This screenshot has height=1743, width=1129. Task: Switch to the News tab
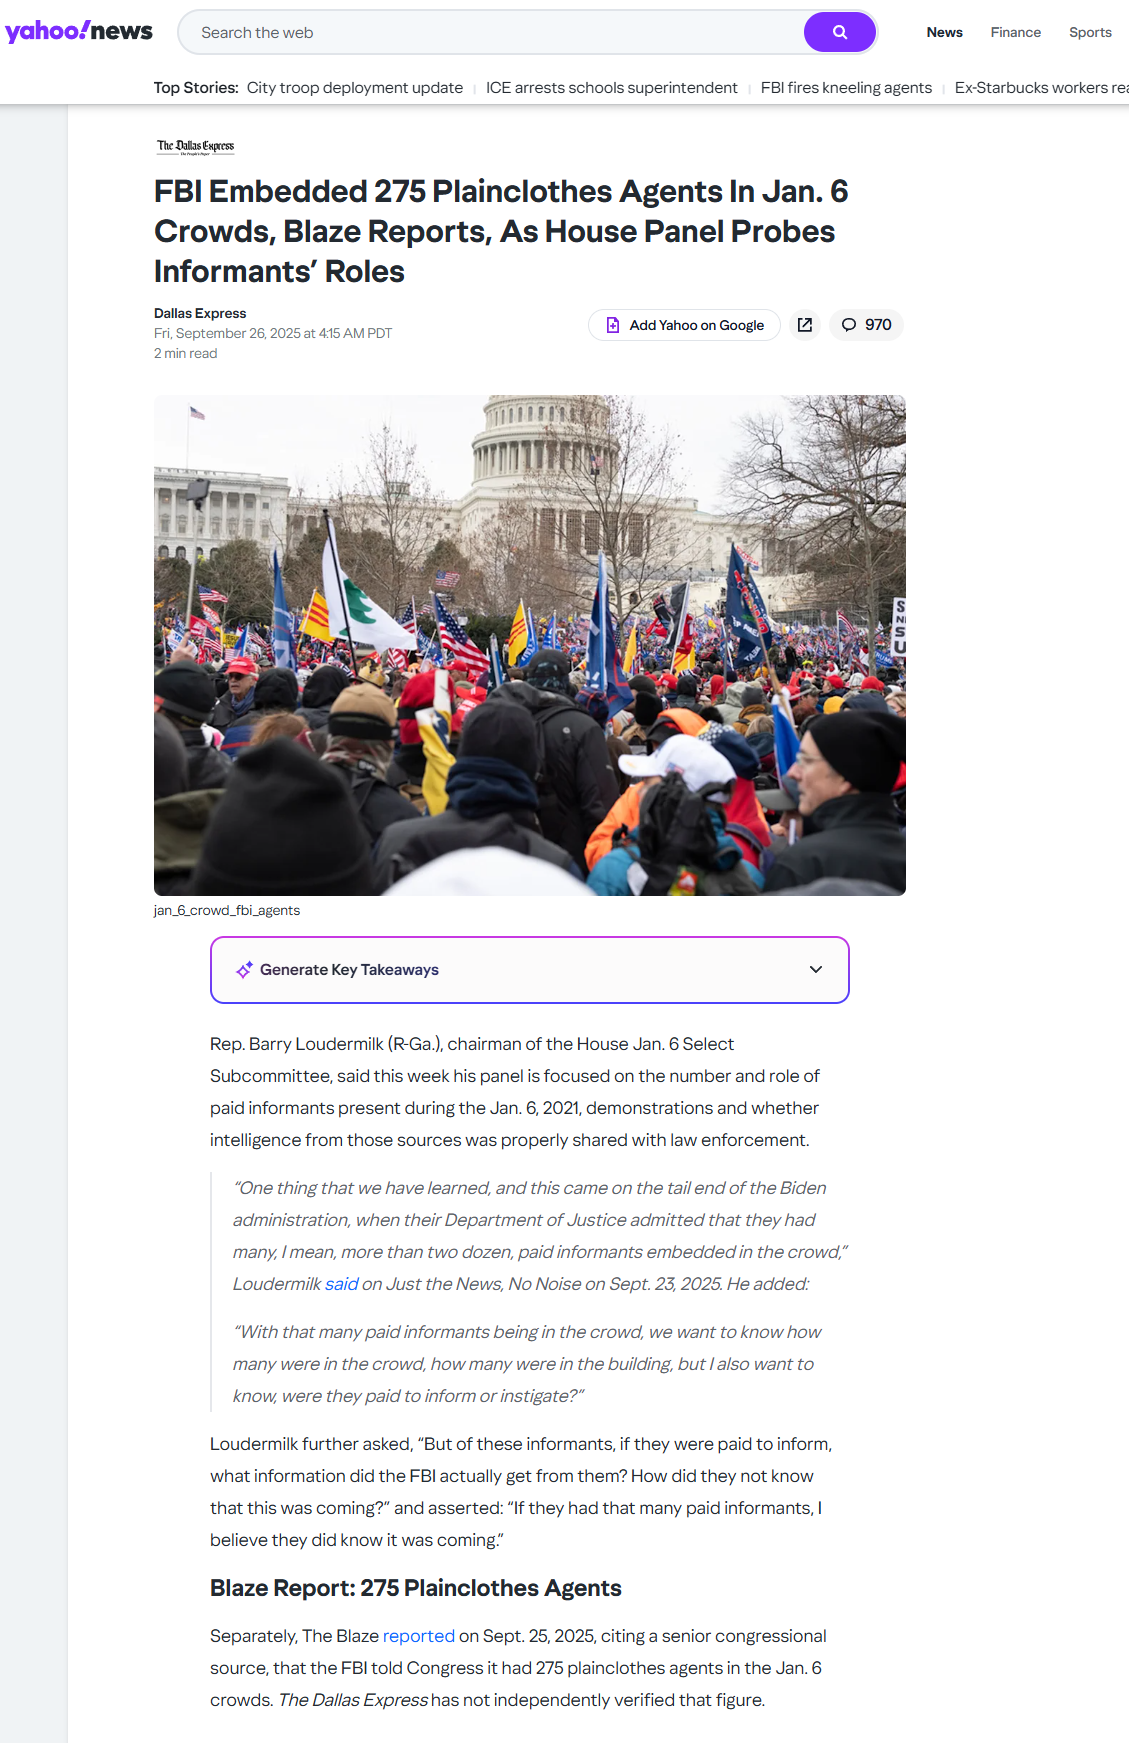[x=944, y=32]
